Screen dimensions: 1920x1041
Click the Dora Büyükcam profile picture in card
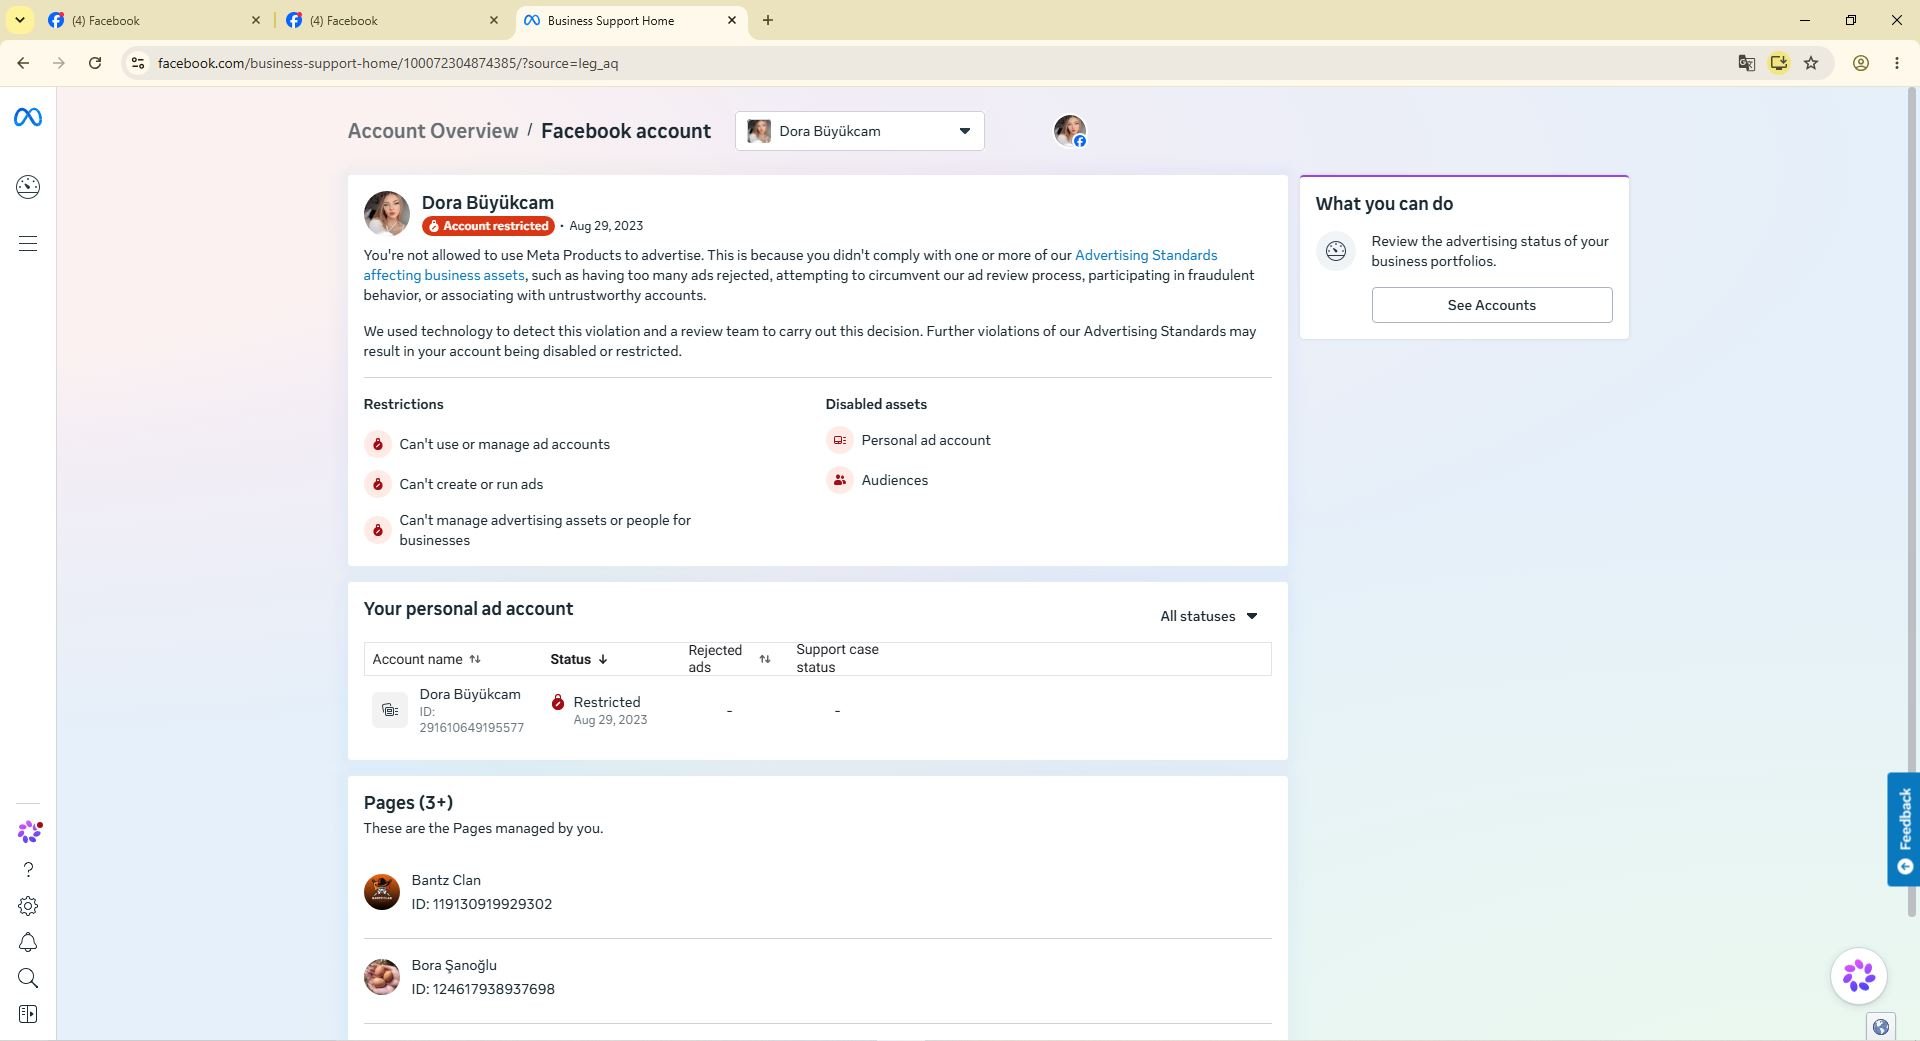386,214
